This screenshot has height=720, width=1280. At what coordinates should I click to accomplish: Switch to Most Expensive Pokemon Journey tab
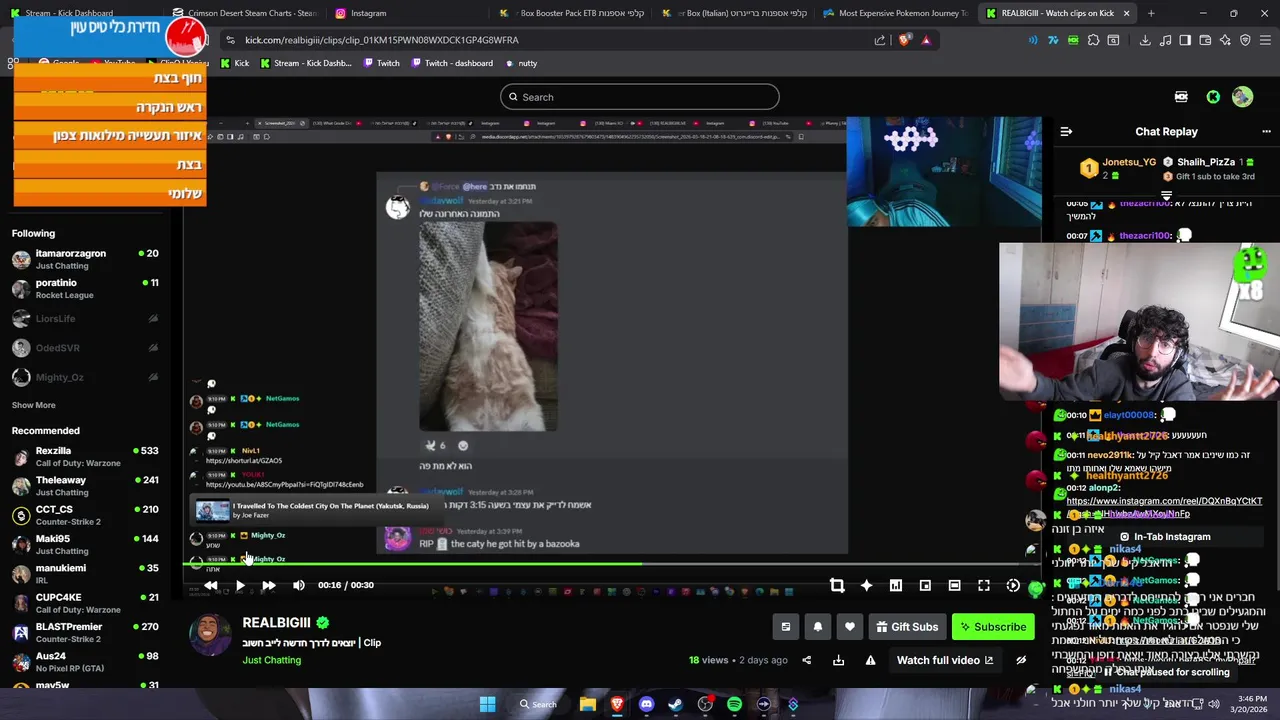point(895,13)
